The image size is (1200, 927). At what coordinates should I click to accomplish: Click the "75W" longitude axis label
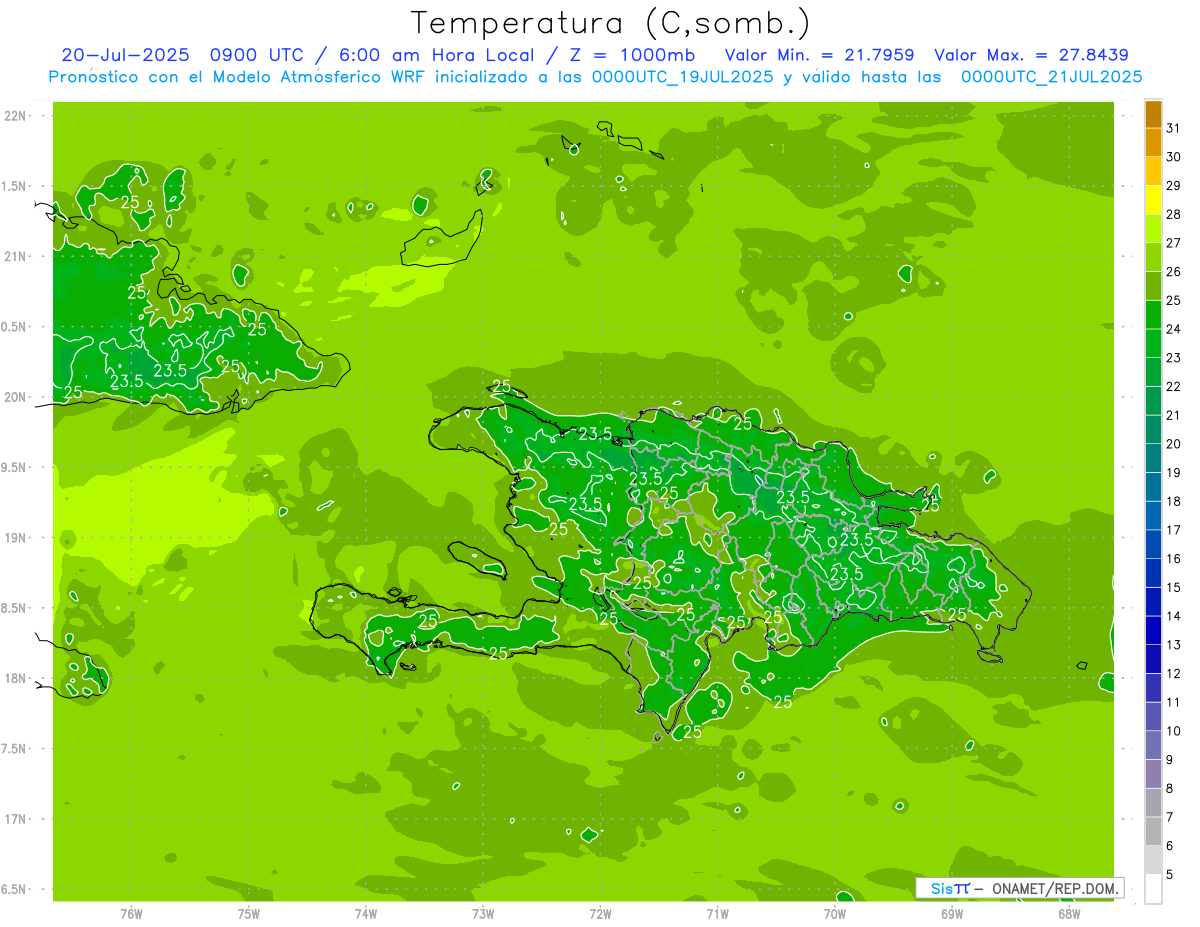point(248,914)
